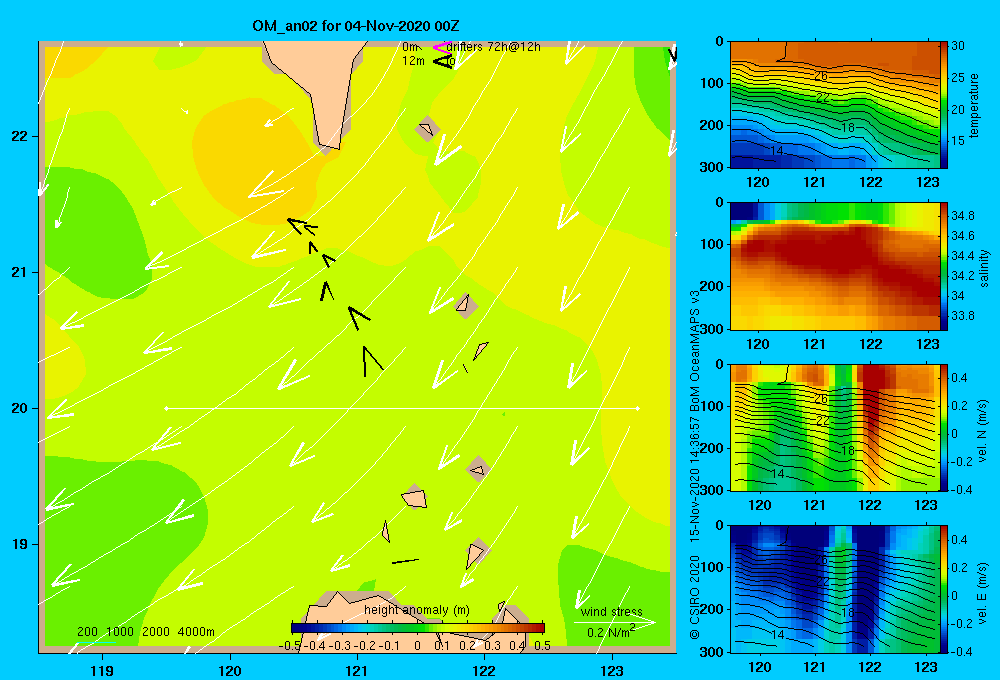1000x680 pixels.
Task: Click longitude label 121 on main map
Action: coord(357,670)
